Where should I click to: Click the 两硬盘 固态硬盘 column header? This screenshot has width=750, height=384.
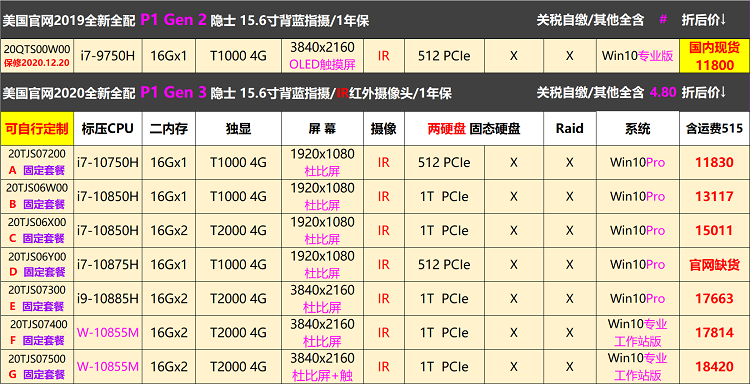474,128
